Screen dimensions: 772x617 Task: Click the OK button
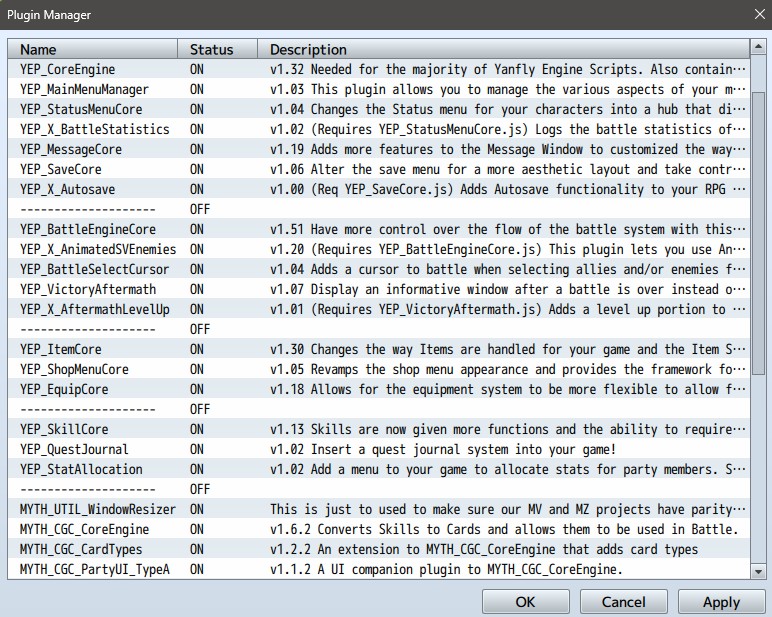[525, 602]
